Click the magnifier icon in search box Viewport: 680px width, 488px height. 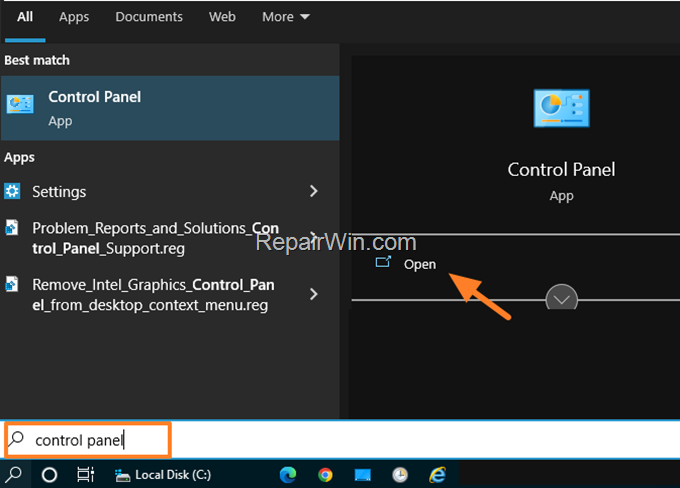coord(16,439)
